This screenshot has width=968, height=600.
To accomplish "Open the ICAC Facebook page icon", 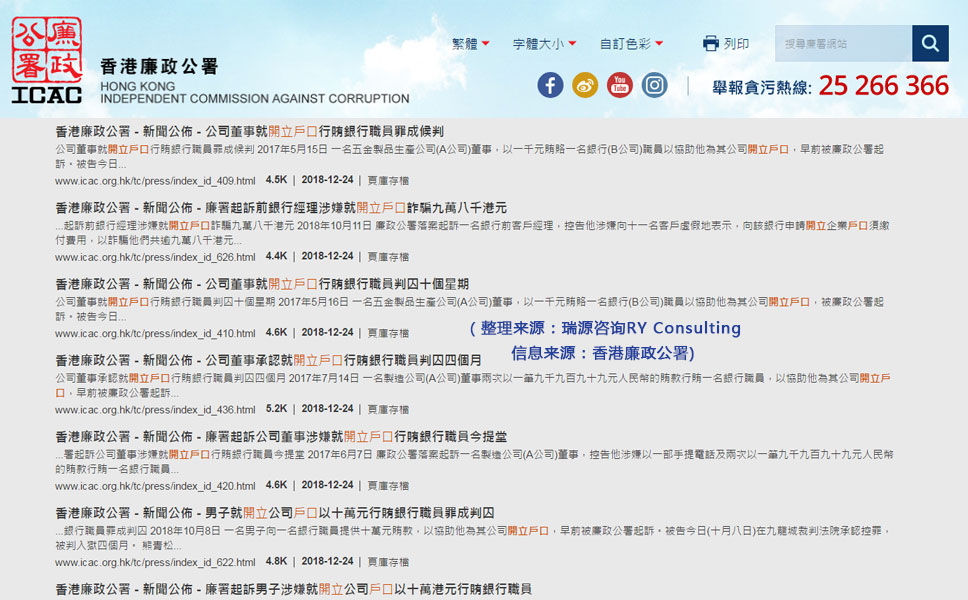I will 550,85.
